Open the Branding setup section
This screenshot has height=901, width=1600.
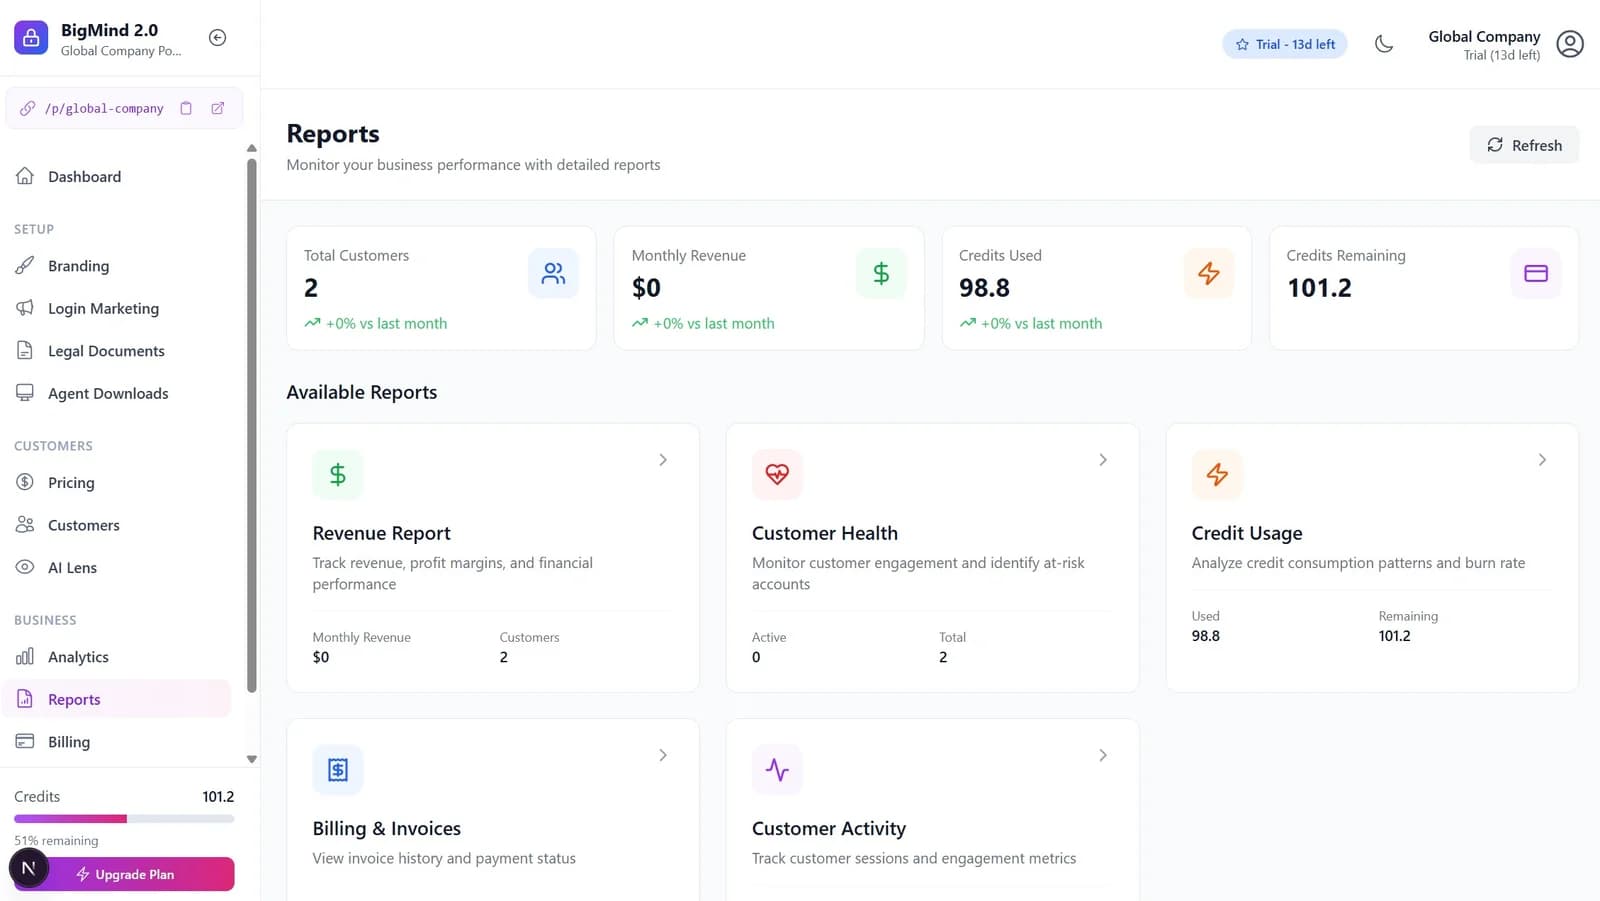click(78, 266)
